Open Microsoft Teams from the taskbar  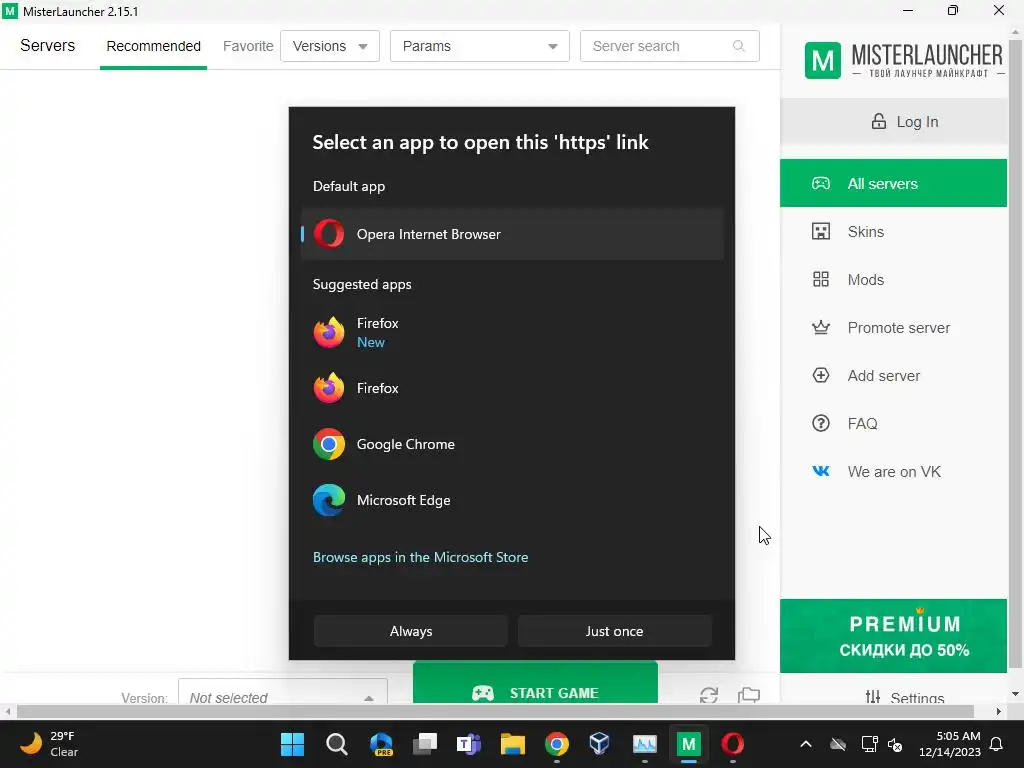pyautogui.click(x=468, y=744)
